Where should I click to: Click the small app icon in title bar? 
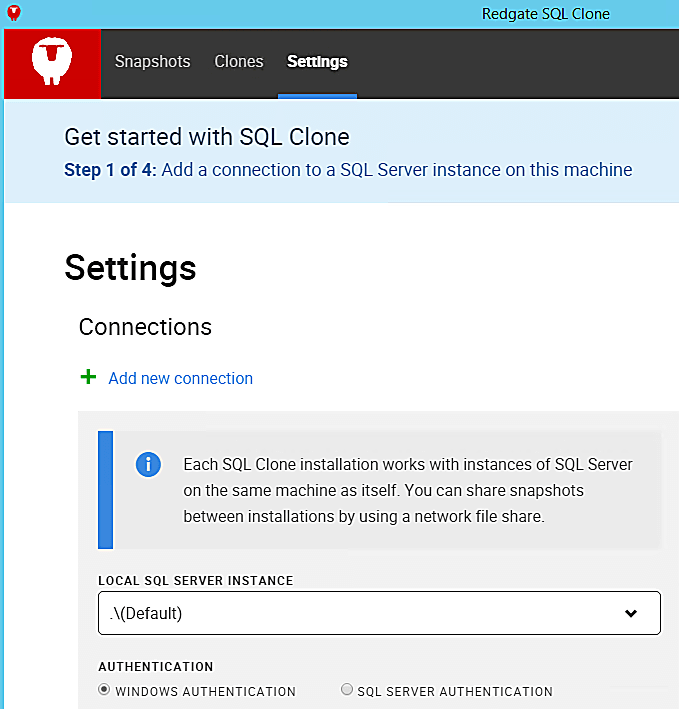click(14, 14)
